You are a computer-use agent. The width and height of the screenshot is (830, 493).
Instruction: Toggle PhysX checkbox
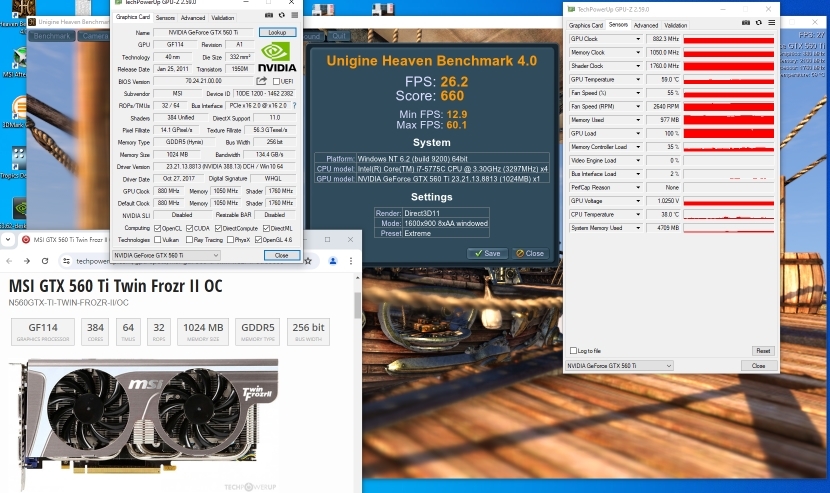[x=230, y=239]
